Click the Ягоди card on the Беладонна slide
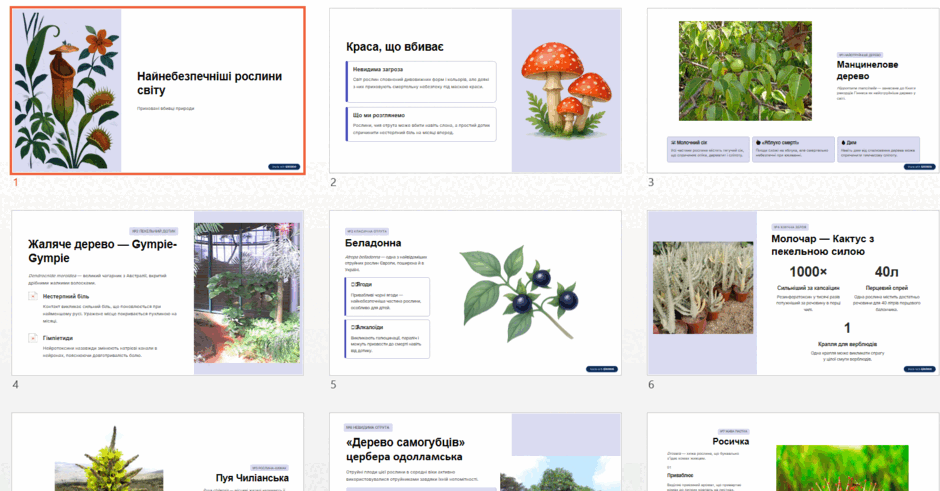The height and width of the screenshot is (491, 940). coord(387,296)
